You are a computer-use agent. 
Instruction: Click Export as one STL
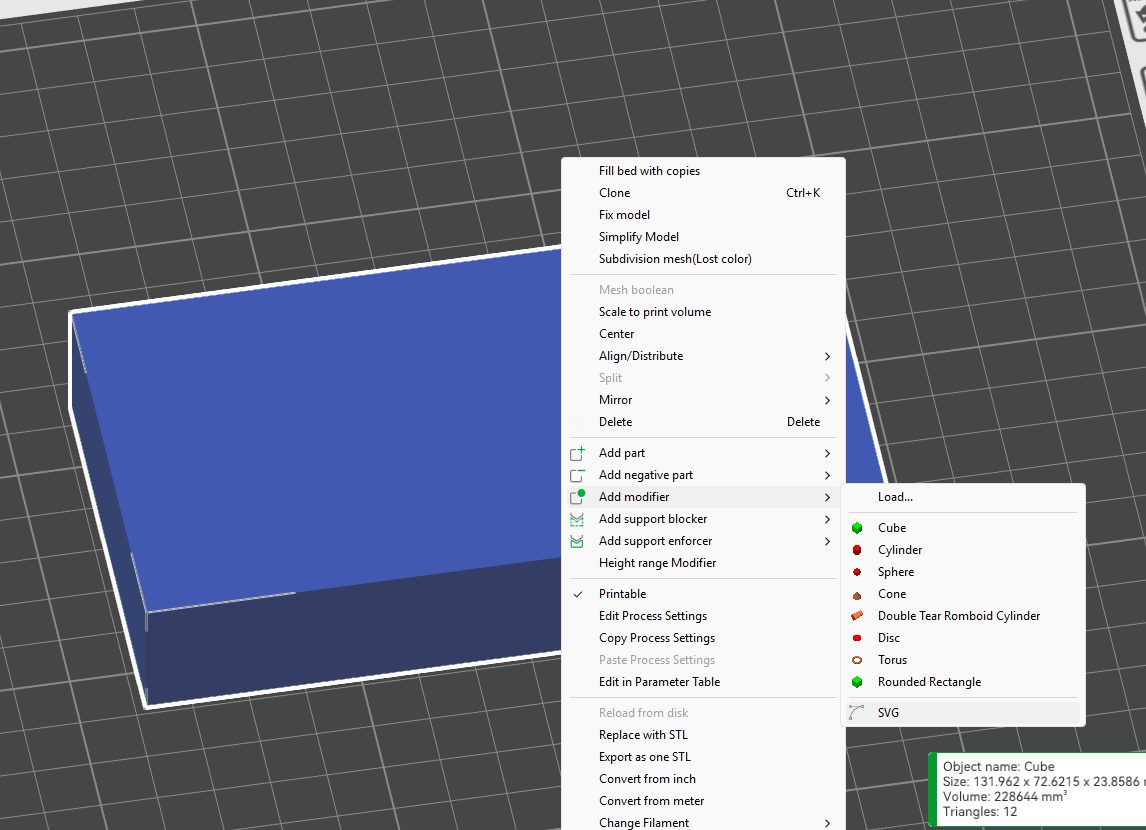(644, 757)
